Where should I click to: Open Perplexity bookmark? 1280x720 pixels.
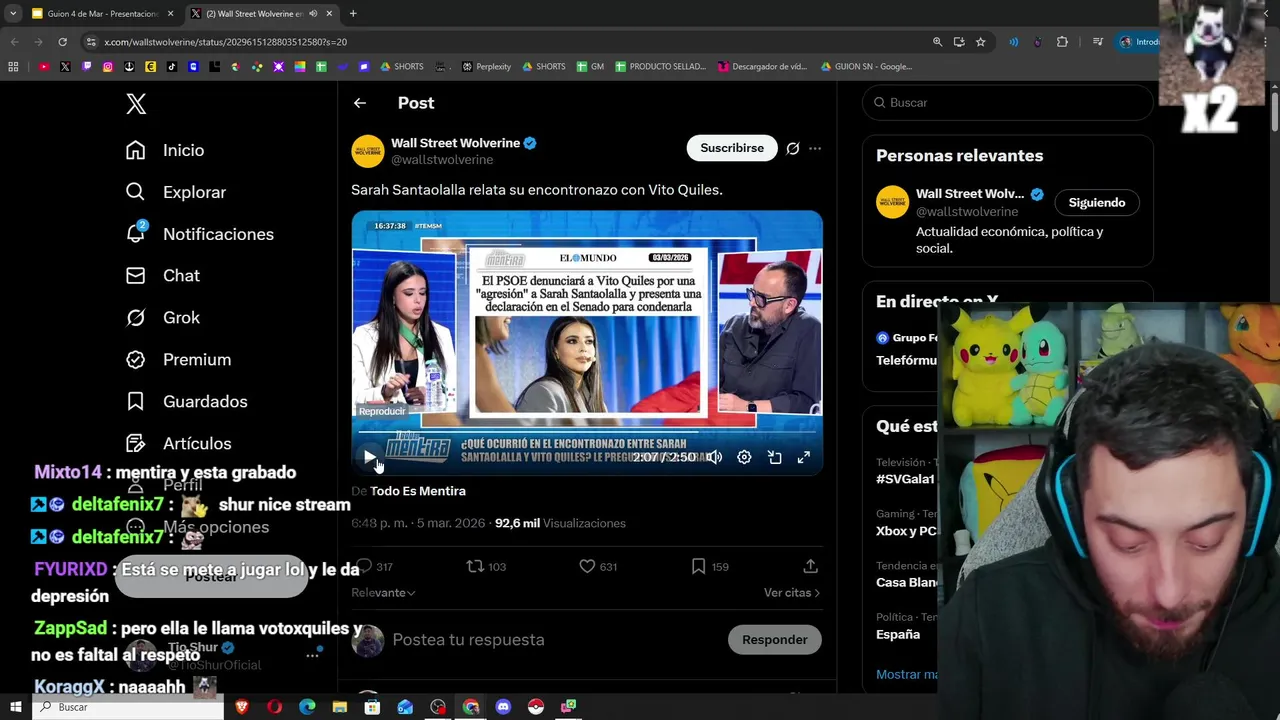point(486,67)
